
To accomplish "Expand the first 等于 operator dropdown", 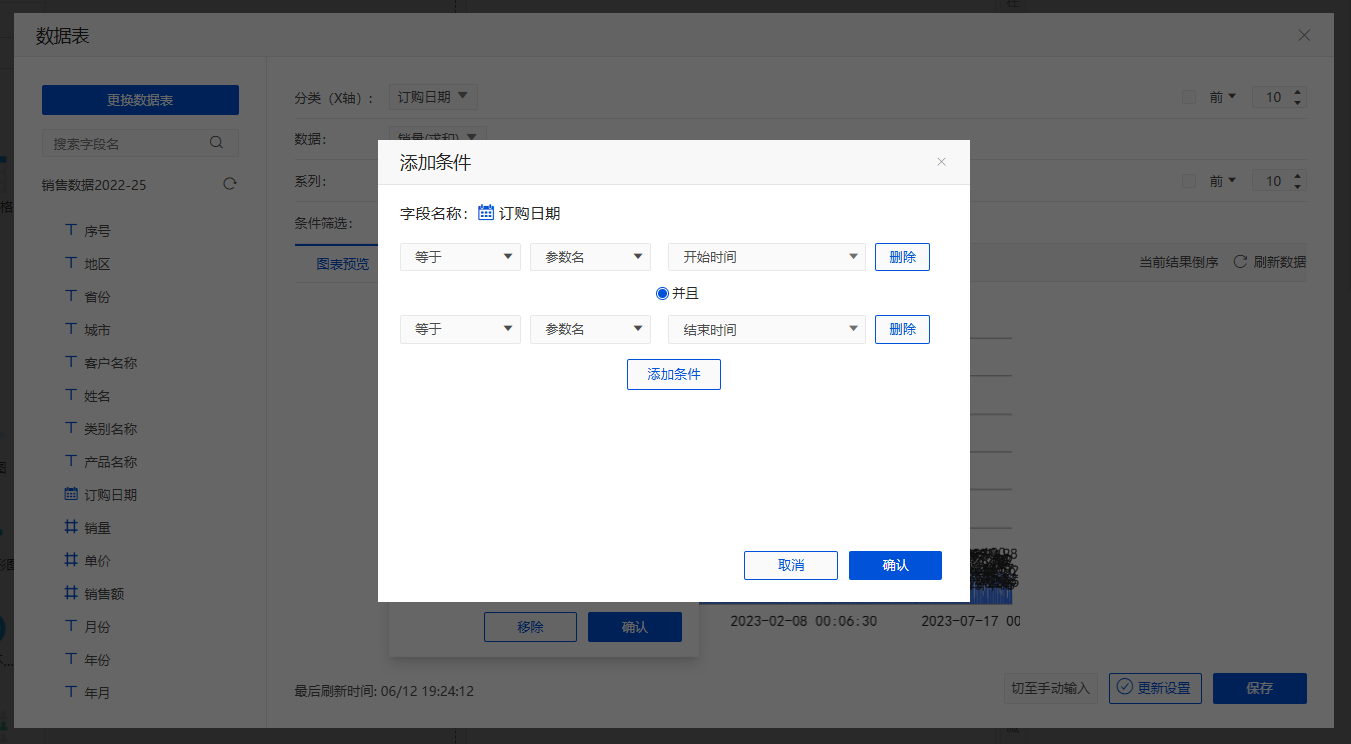I will click(460, 257).
